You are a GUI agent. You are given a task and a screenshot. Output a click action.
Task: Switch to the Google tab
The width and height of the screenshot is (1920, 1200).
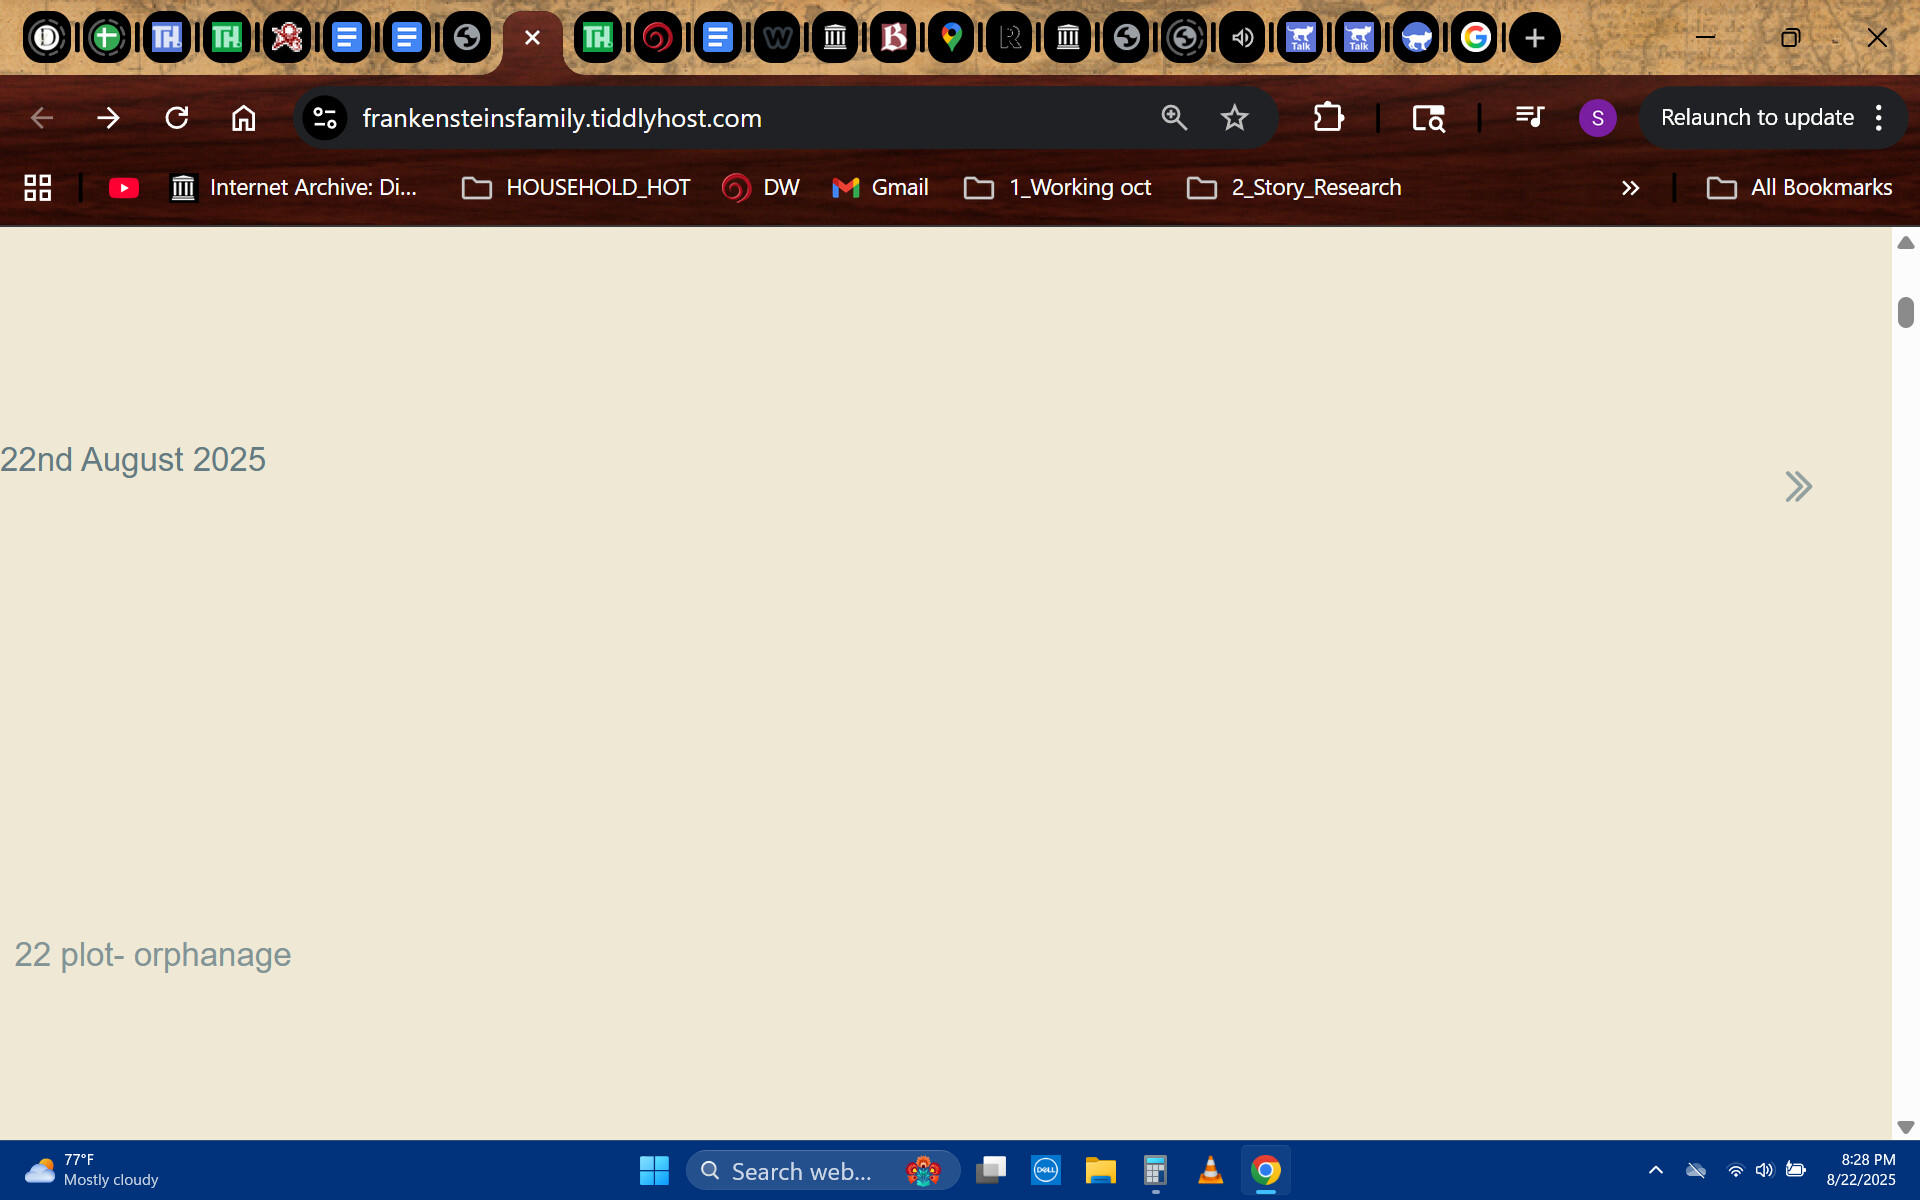pos(1475,38)
